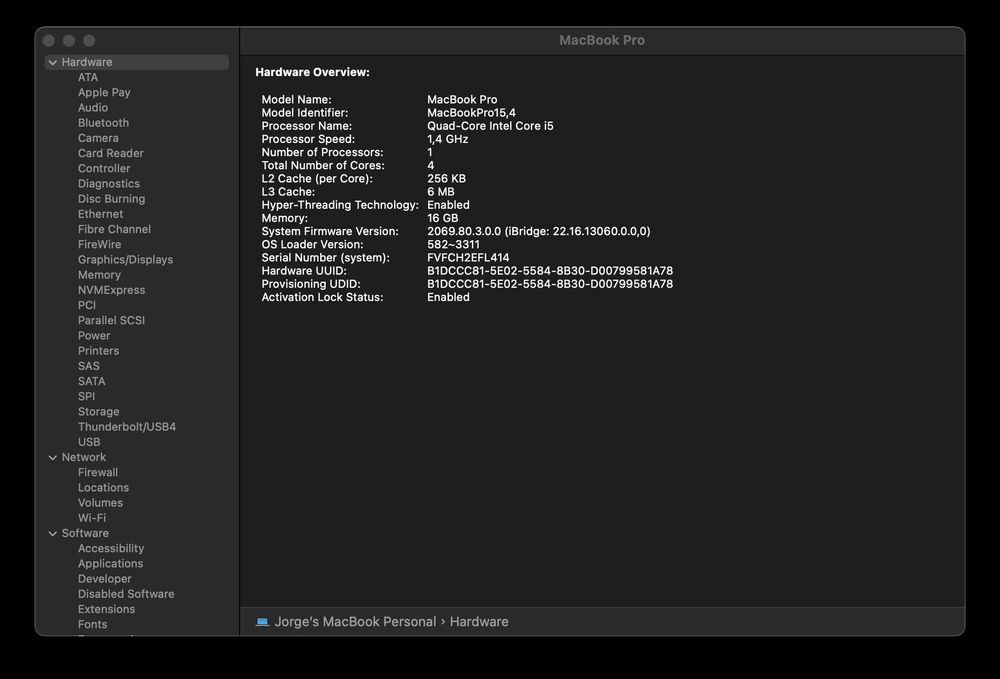1000x679 pixels.
Task: Select Ethernet in the sidebar
Action: pyautogui.click(x=101, y=214)
